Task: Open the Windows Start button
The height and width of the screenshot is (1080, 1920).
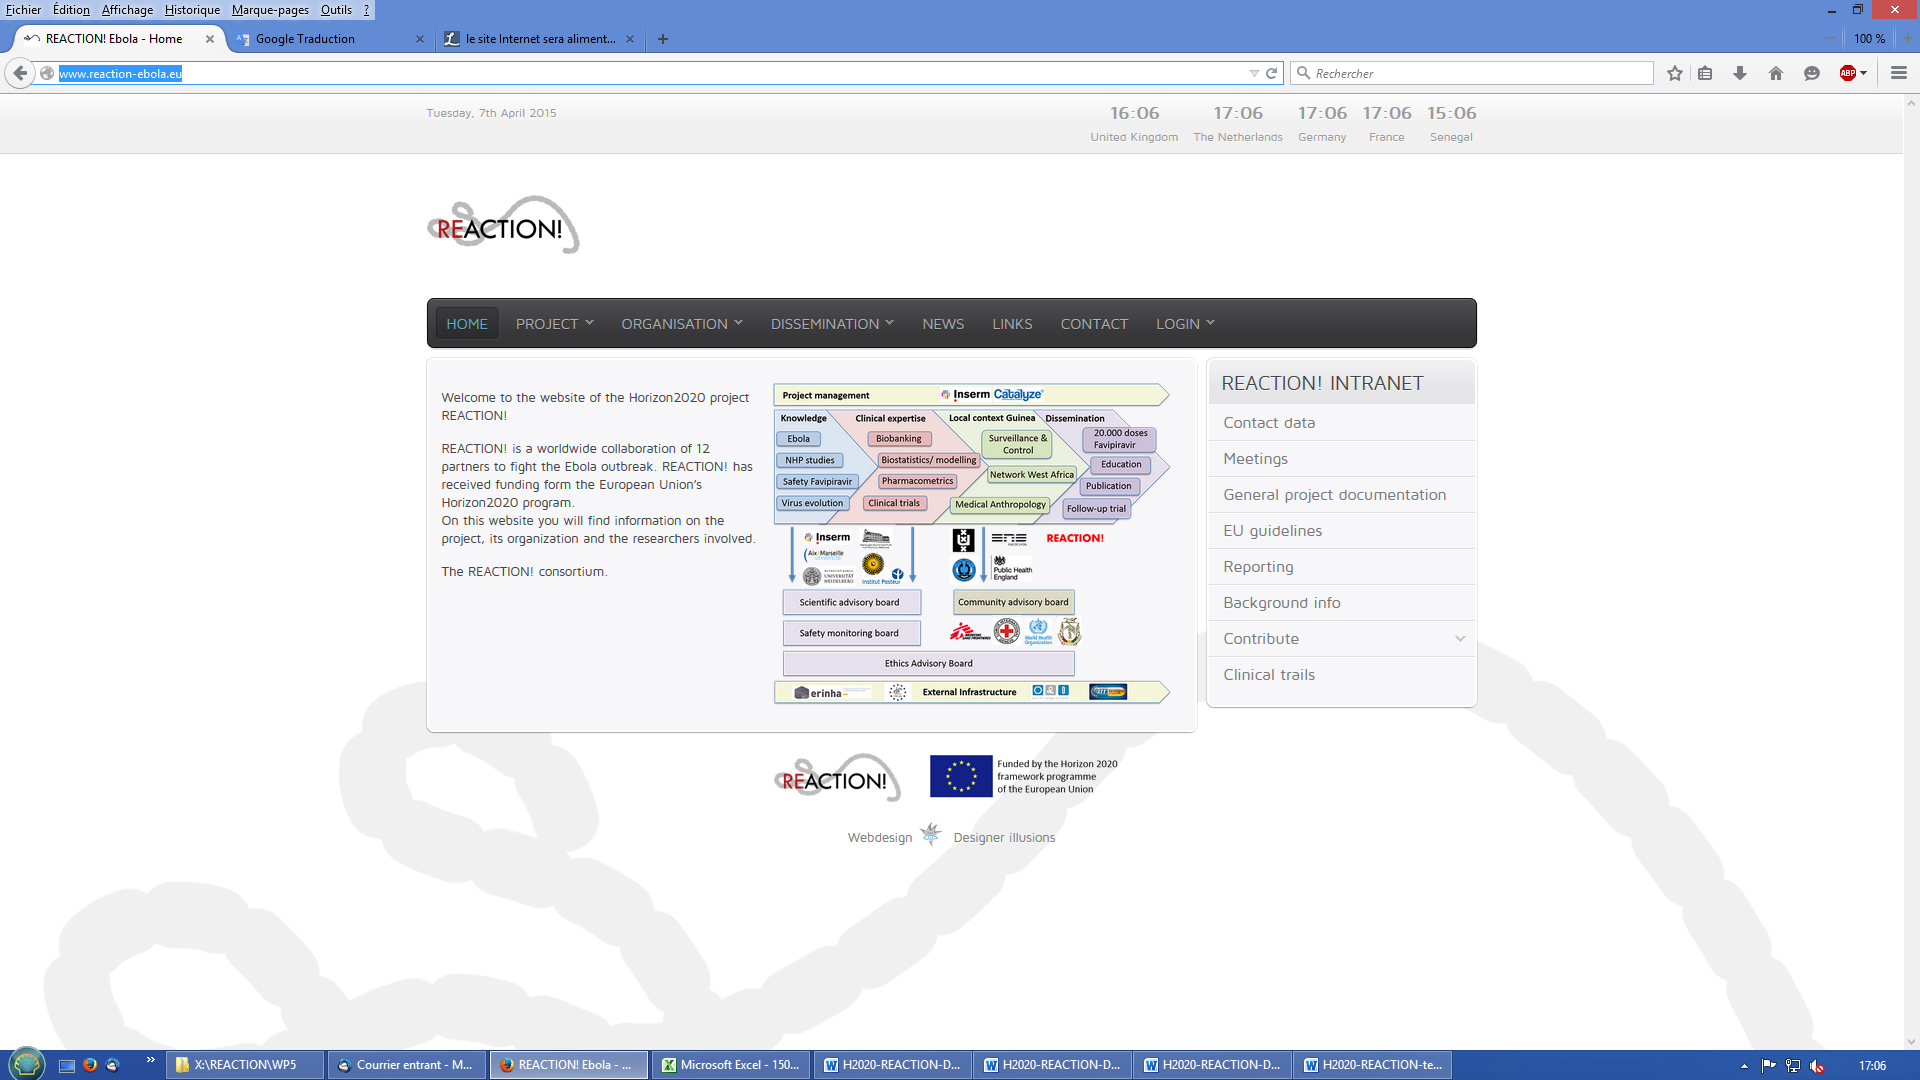Action: point(27,1064)
